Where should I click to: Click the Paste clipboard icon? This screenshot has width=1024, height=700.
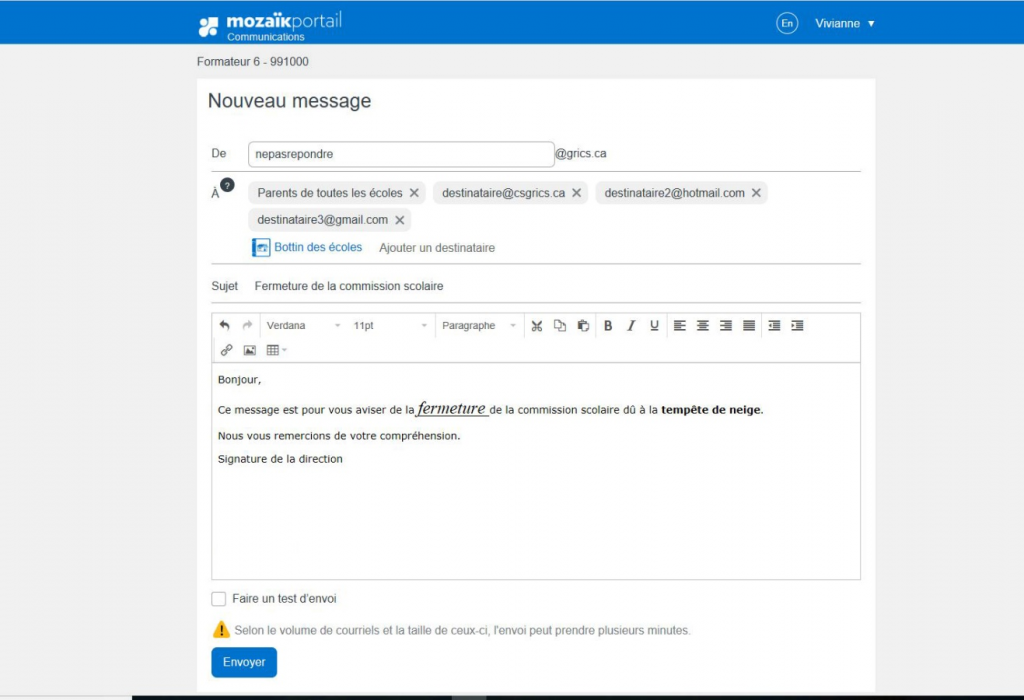(x=583, y=325)
